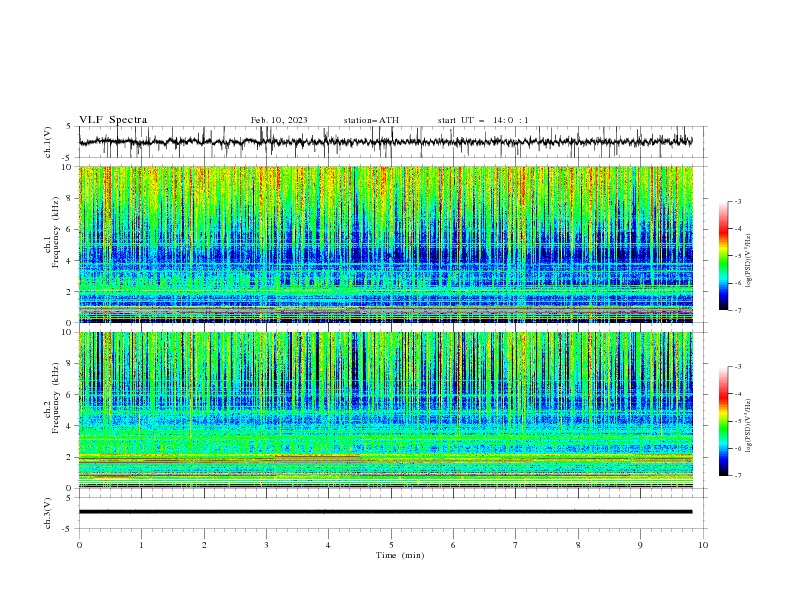
Task: Click the ch.1 color bar "log(PSD)(V²/Hz)" label
Action: (x=749, y=261)
